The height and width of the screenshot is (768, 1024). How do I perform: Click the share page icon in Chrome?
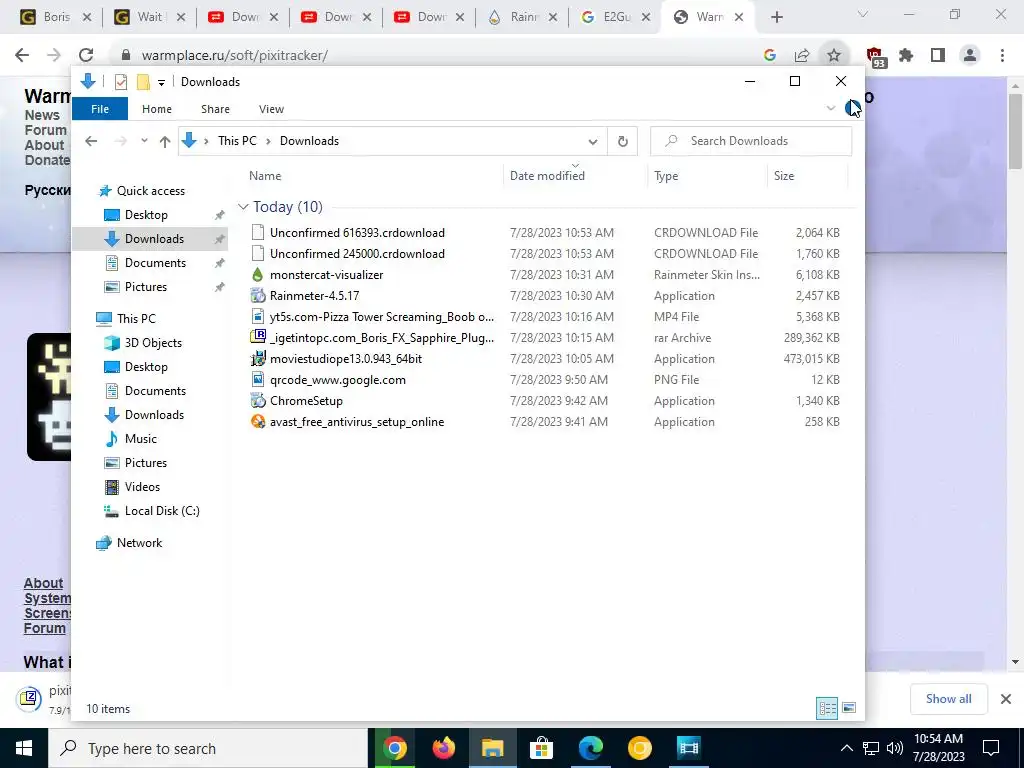[802, 56]
